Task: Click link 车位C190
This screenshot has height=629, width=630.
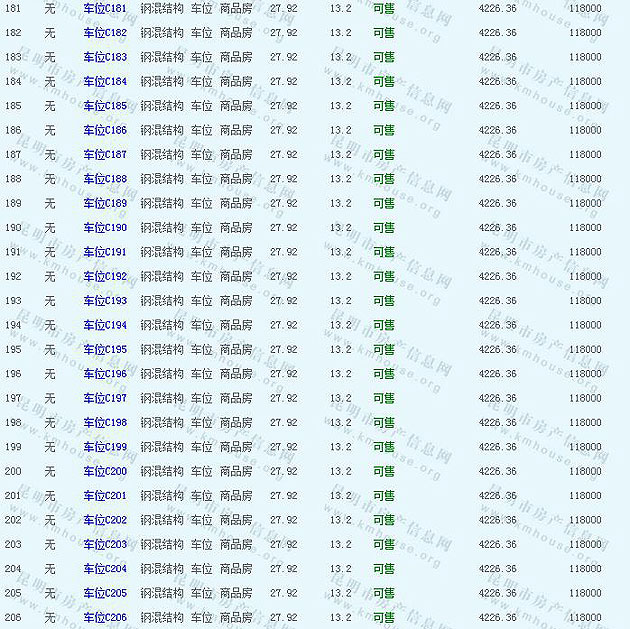Action: [105, 227]
